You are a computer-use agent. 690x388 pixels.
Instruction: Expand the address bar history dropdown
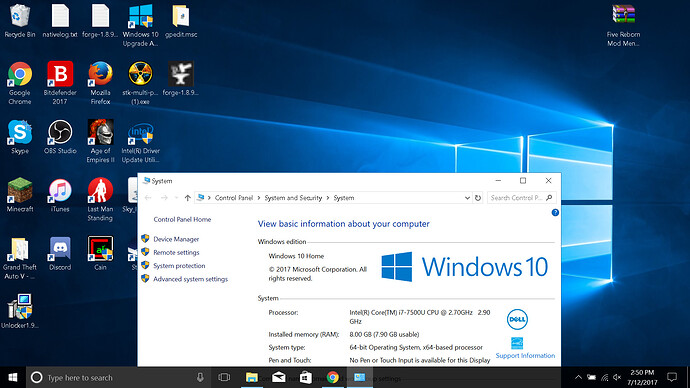pos(467,198)
